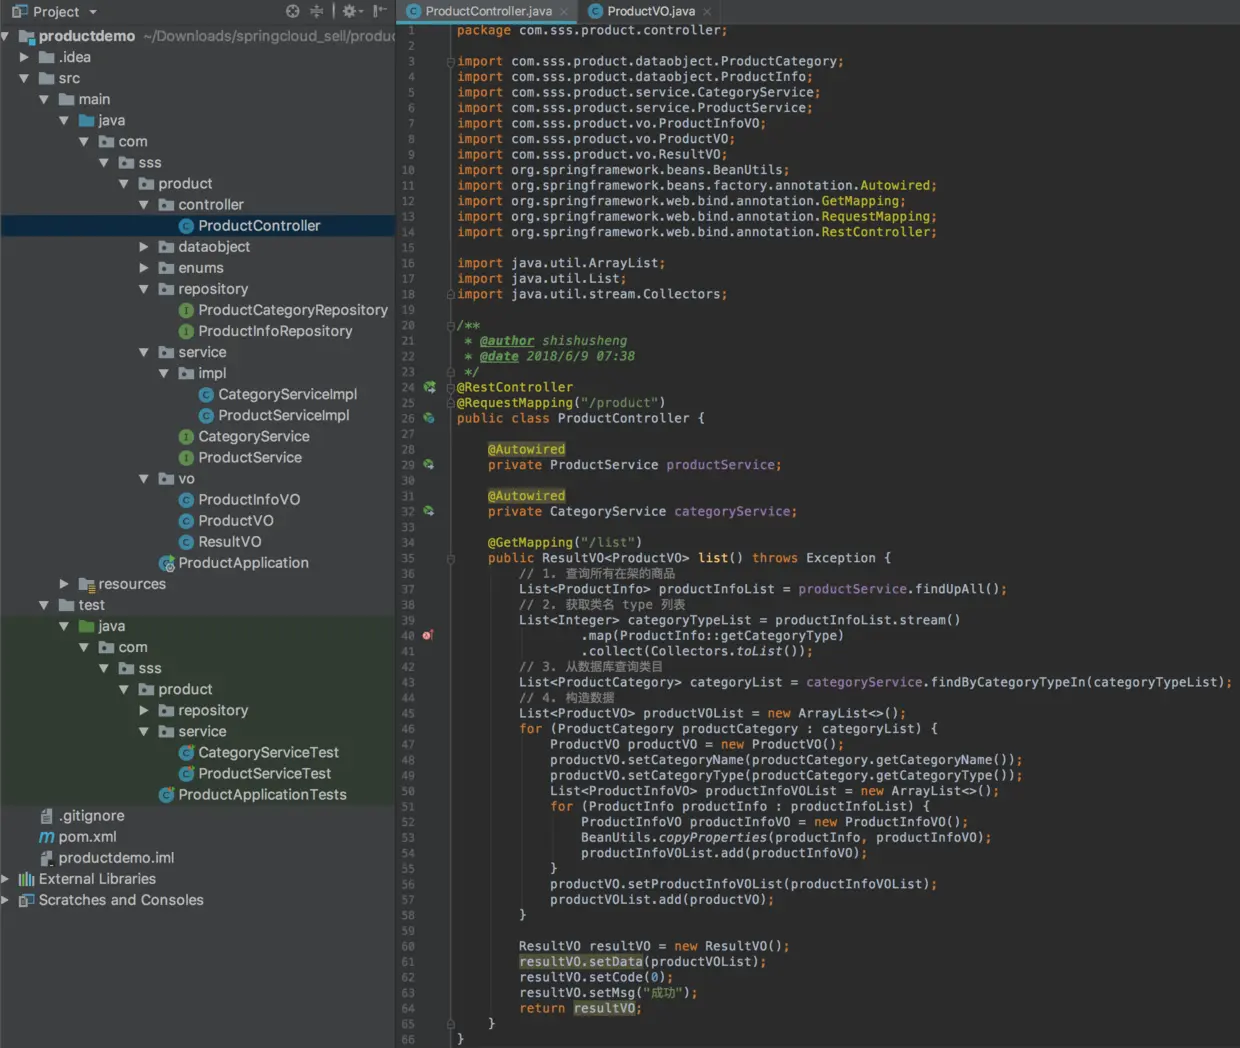Click the Spring bean gutter icon at line 24
This screenshot has width=1240, height=1048.
click(x=429, y=387)
